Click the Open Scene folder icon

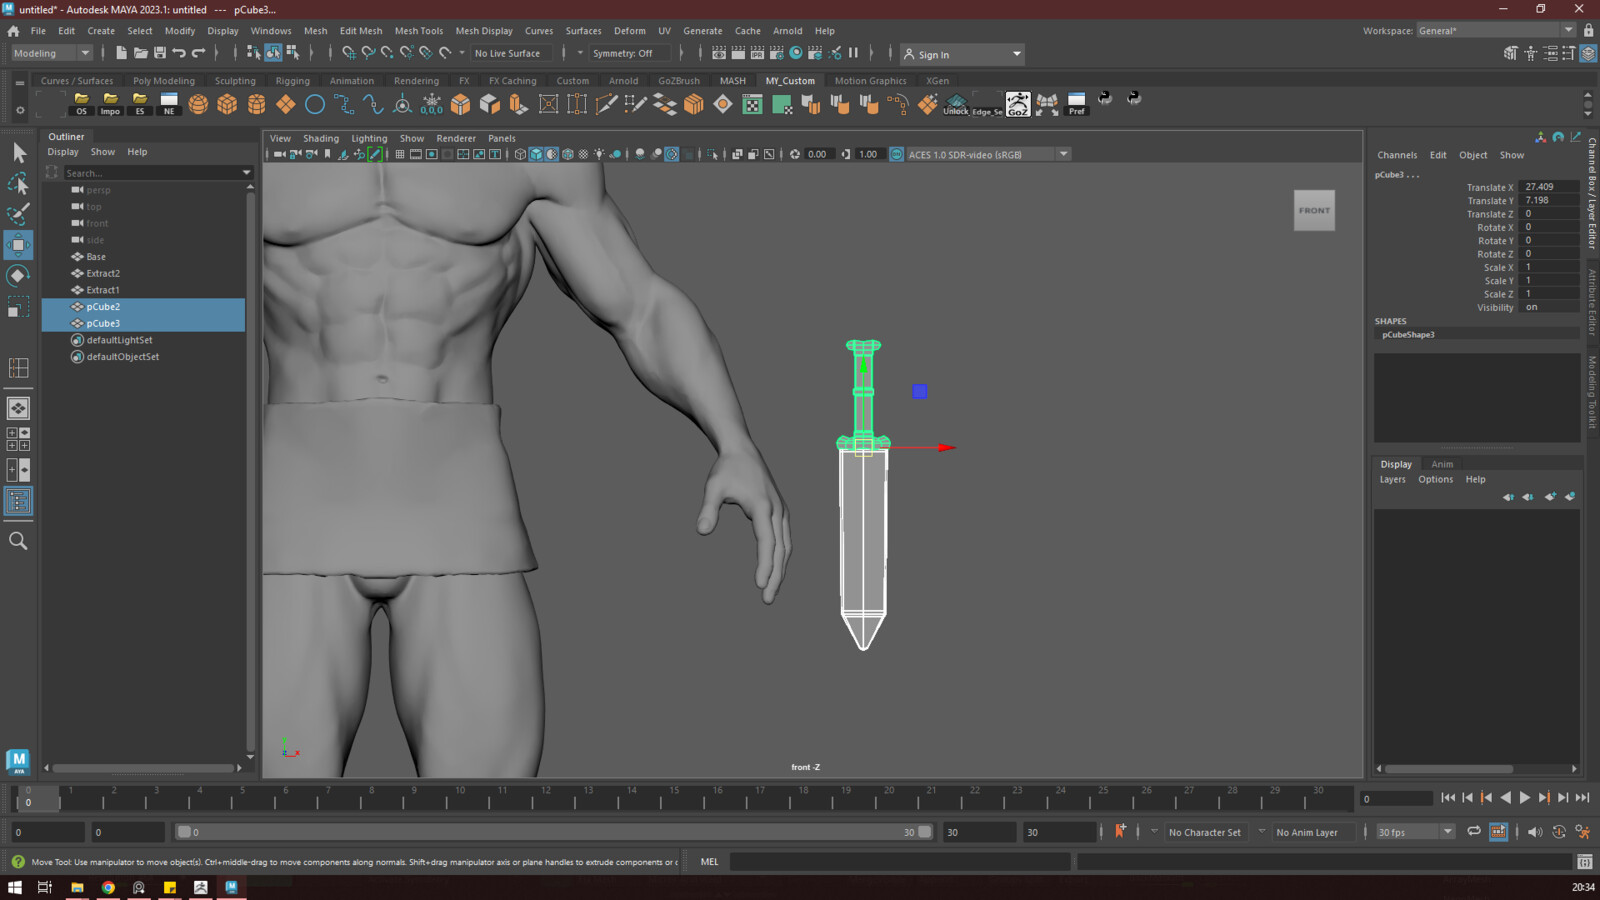(140, 53)
